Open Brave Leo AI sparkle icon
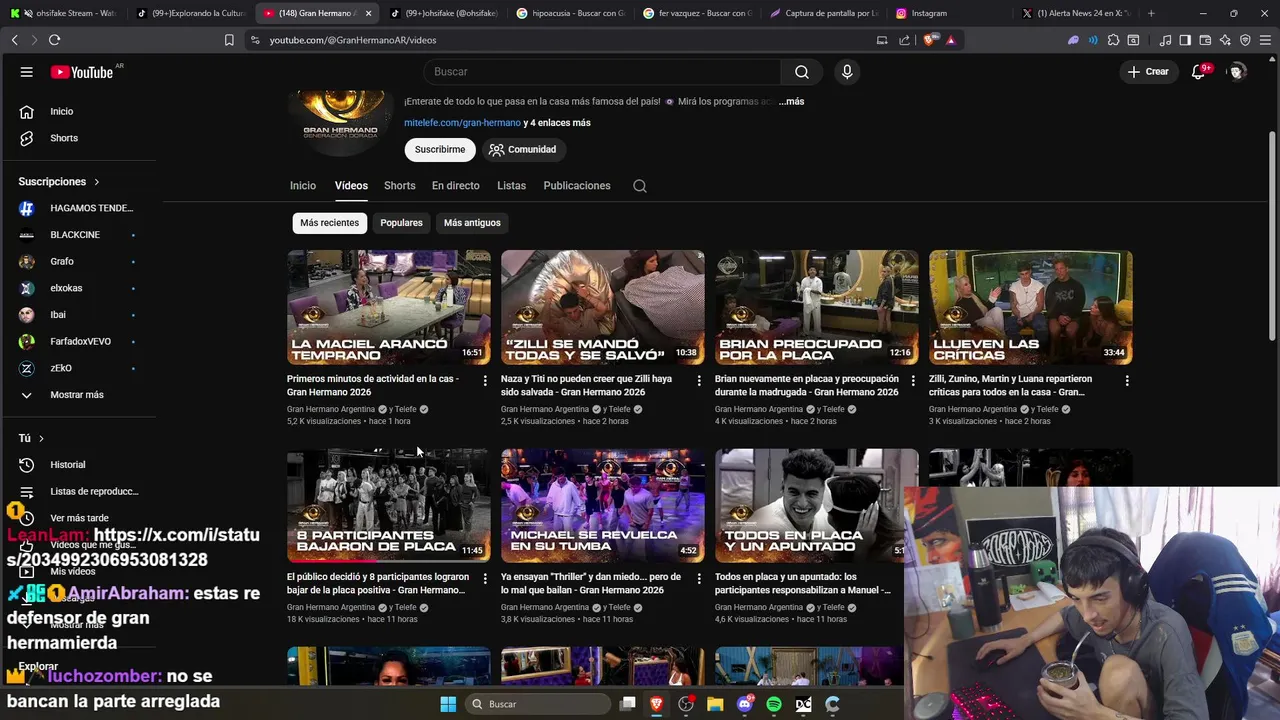 click(x=1225, y=40)
